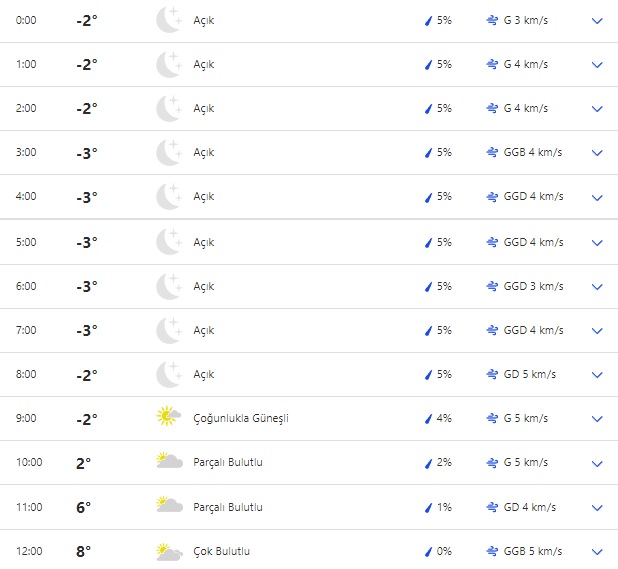The height and width of the screenshot is (569, 618).
Task: Expand the 7:00 hourly row chevron
Action: click(x=598, y=330)
